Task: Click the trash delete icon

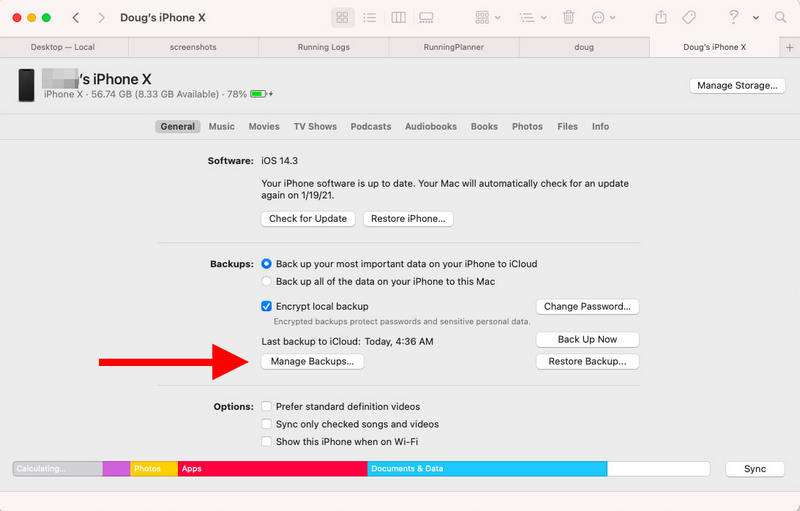Action: click(x=568, y=18)
